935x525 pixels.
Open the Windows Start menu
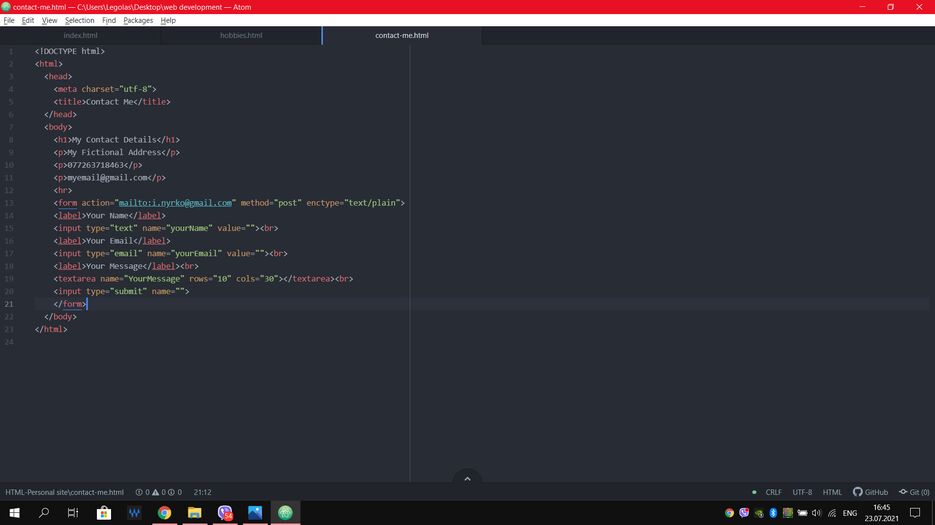pyautogui.click(x=14, y=512)
